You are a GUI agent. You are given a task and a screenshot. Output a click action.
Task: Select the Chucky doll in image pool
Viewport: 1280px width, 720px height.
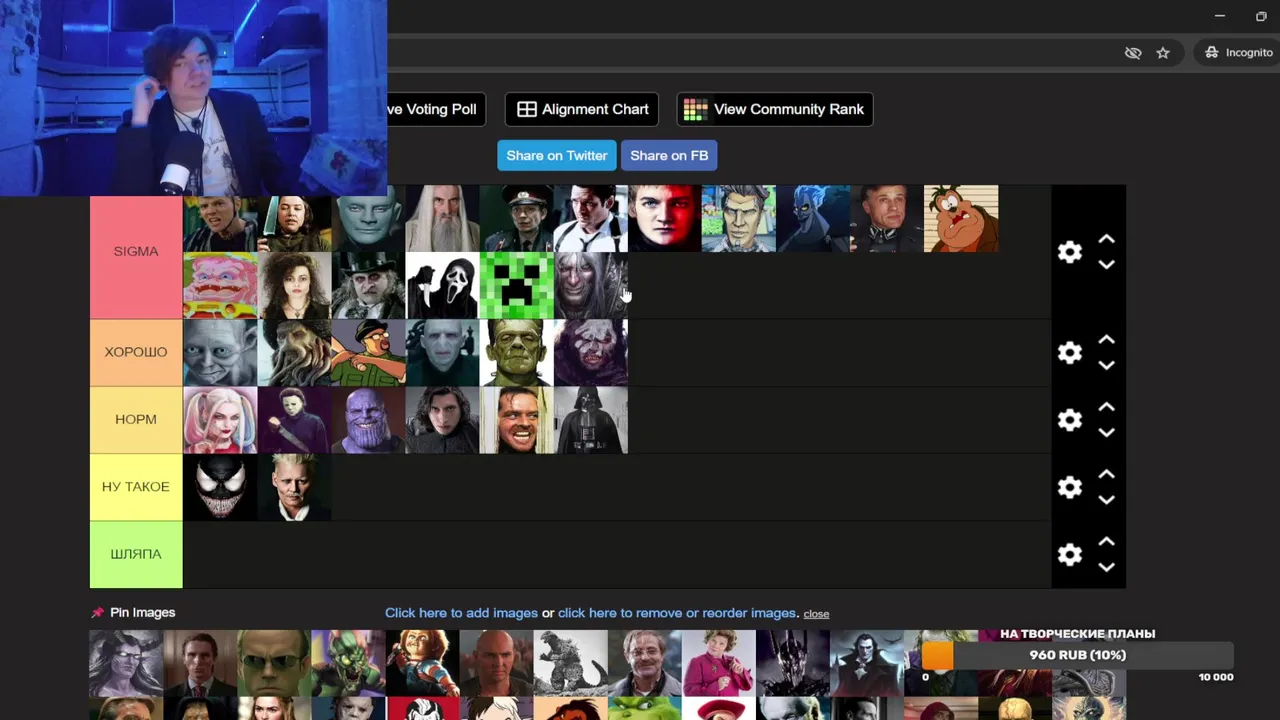tap(423, 663)
